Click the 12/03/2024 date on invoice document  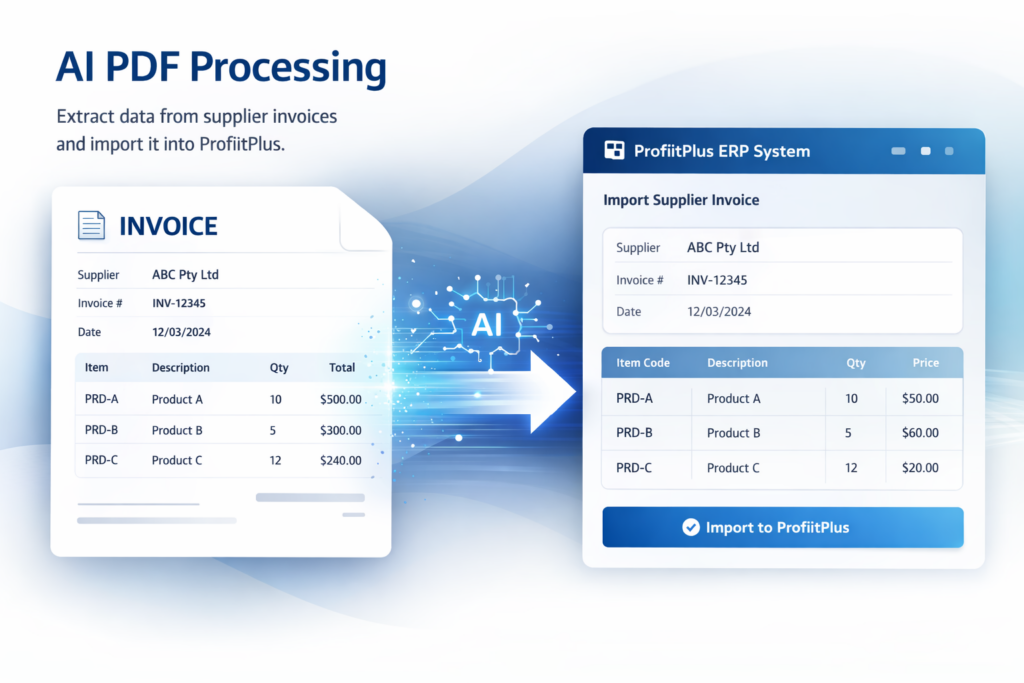coord(181,332)
